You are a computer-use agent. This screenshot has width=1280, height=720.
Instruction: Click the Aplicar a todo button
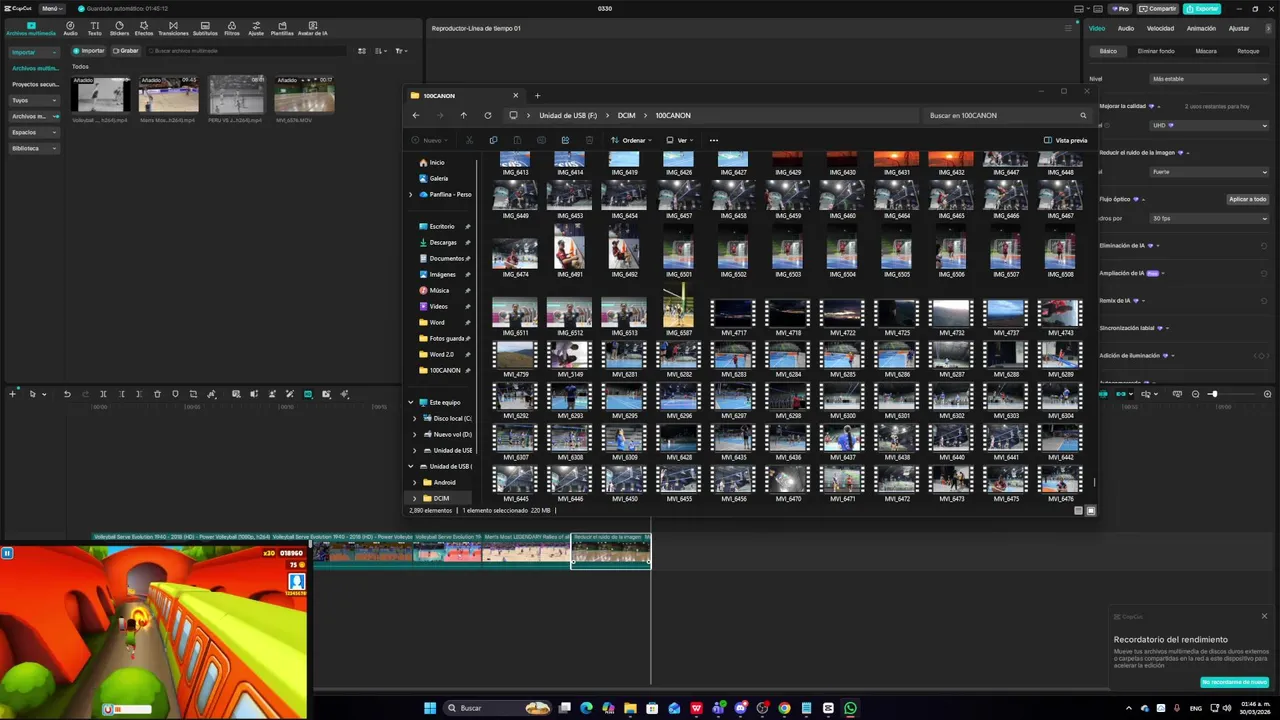[x=1248, y=199]
